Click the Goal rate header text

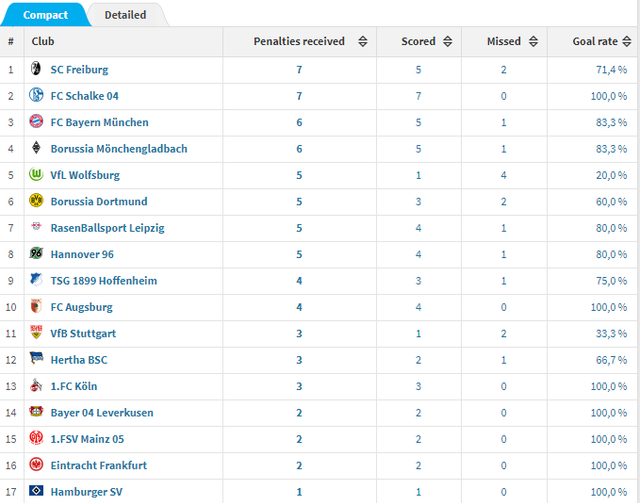(x=595, y=41)
